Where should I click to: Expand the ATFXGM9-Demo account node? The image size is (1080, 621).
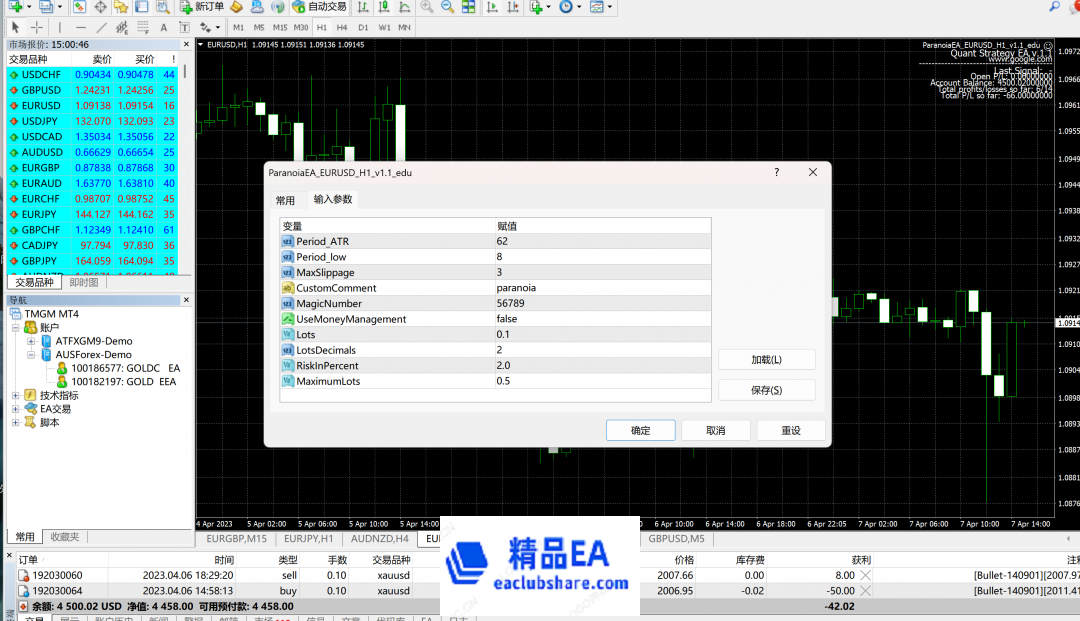pyautogui.click(x=31, y=339)
